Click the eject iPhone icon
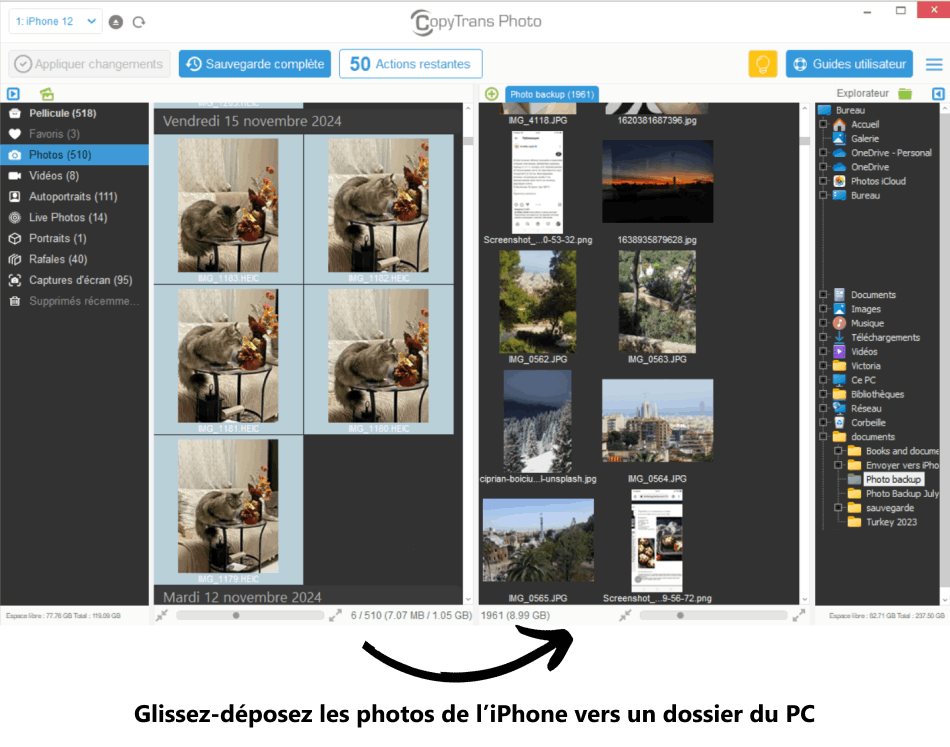Screen dimensions: 950x747 click(x=117, y=22)
